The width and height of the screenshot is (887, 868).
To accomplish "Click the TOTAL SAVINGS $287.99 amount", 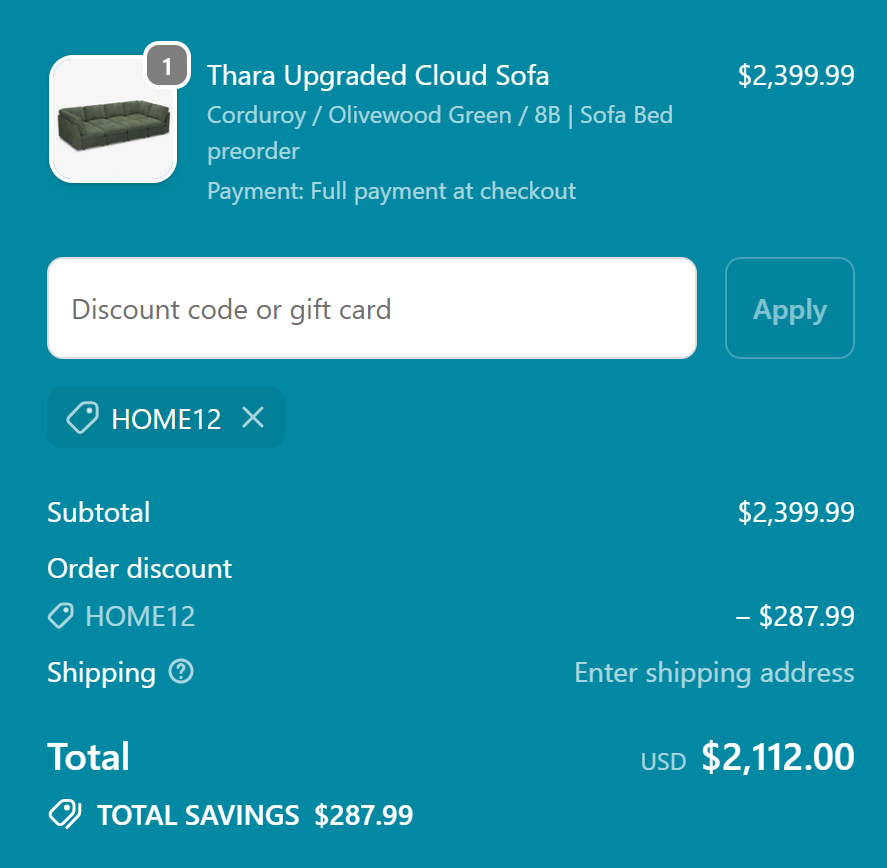I will tap(364, 814).
